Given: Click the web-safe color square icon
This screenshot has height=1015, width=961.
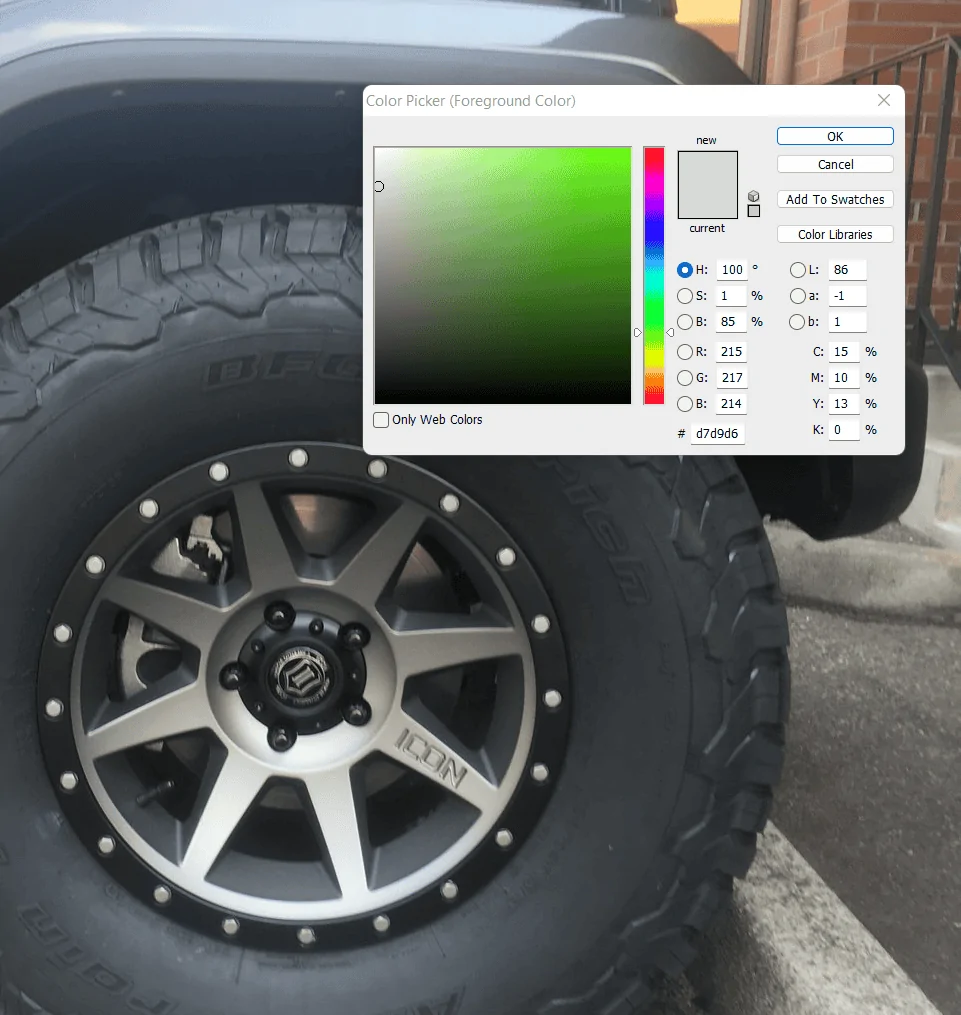Looking at the screenshot, I should tap(753, 211).
